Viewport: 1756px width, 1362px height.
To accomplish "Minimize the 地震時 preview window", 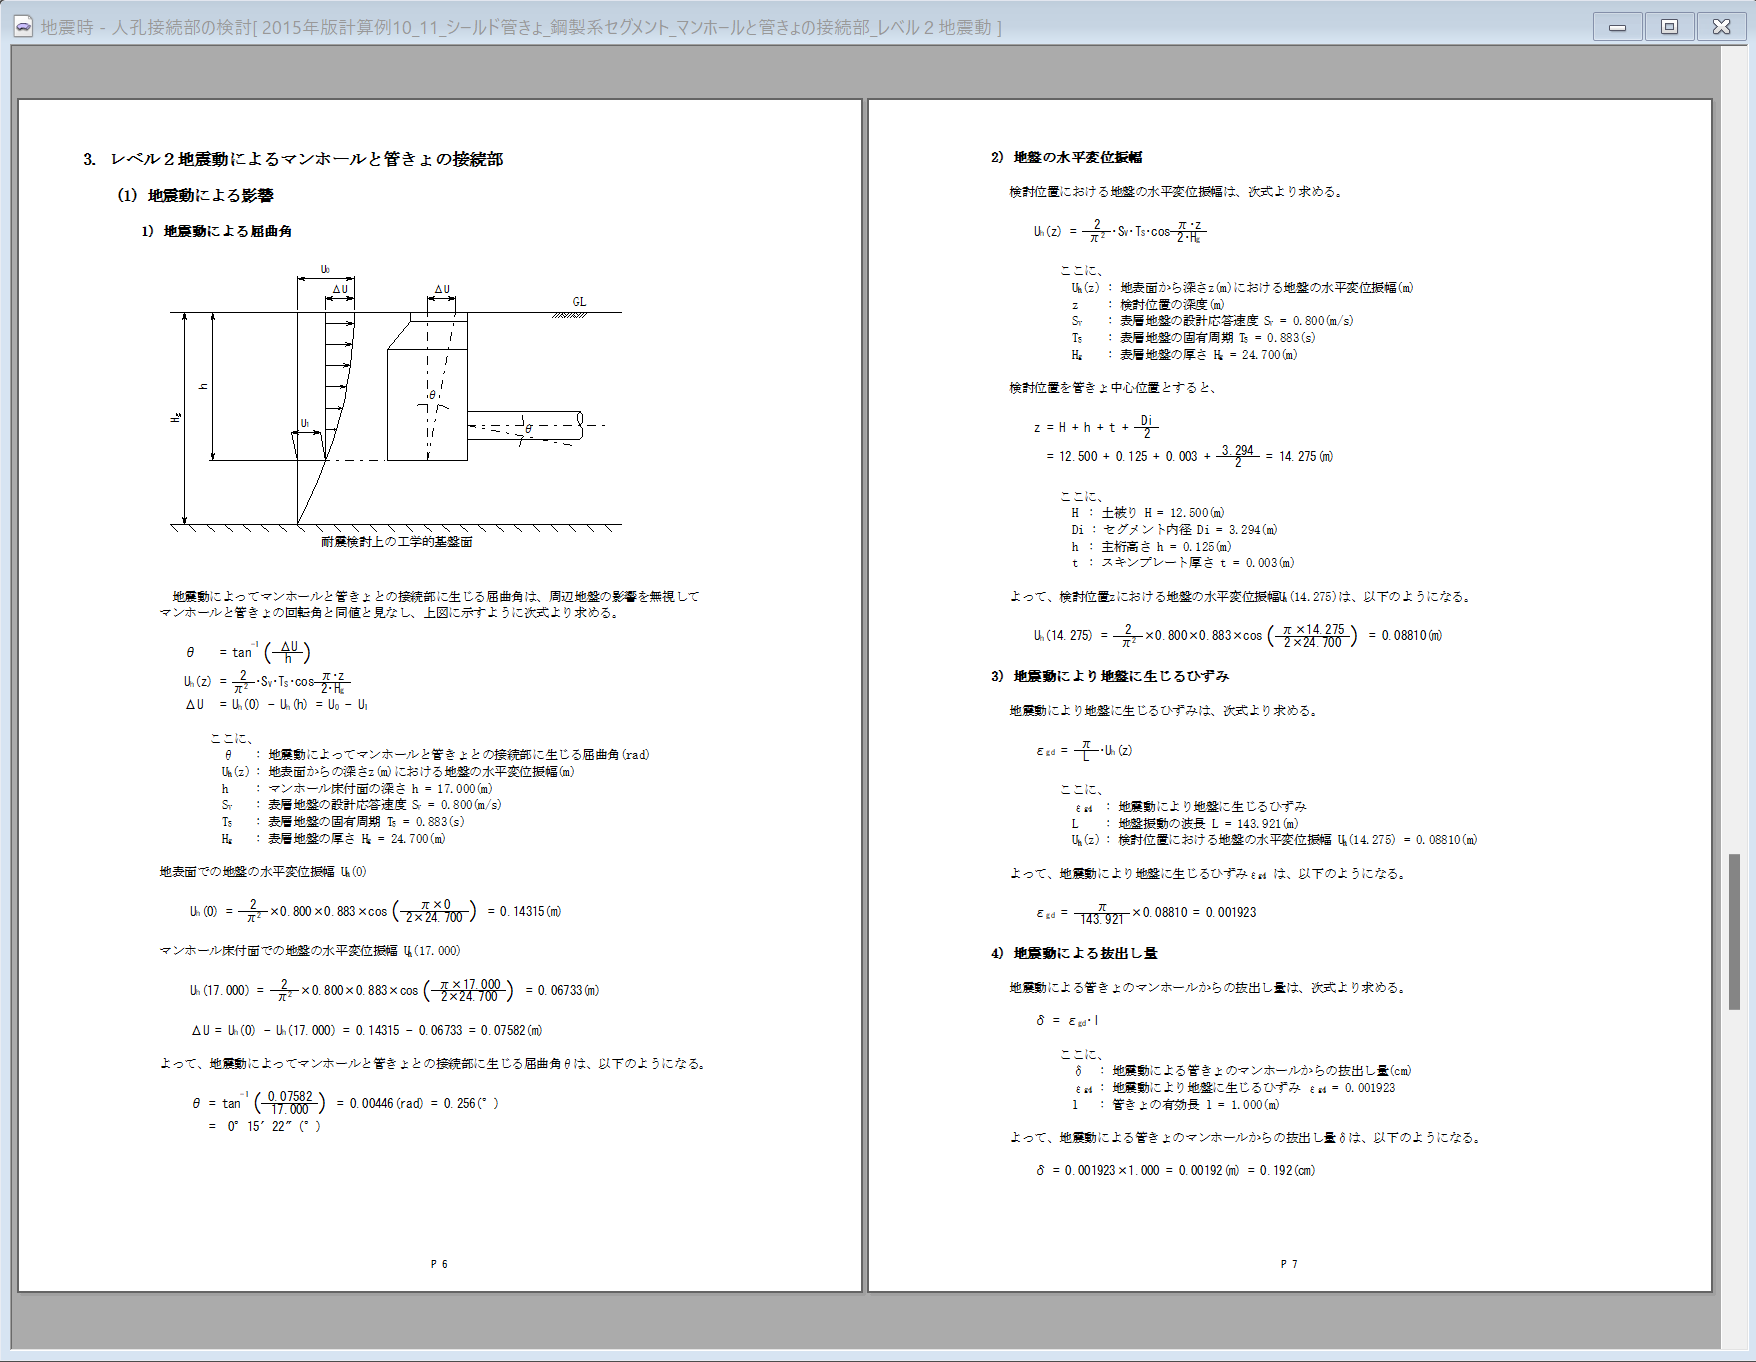I will point(1617,27).
